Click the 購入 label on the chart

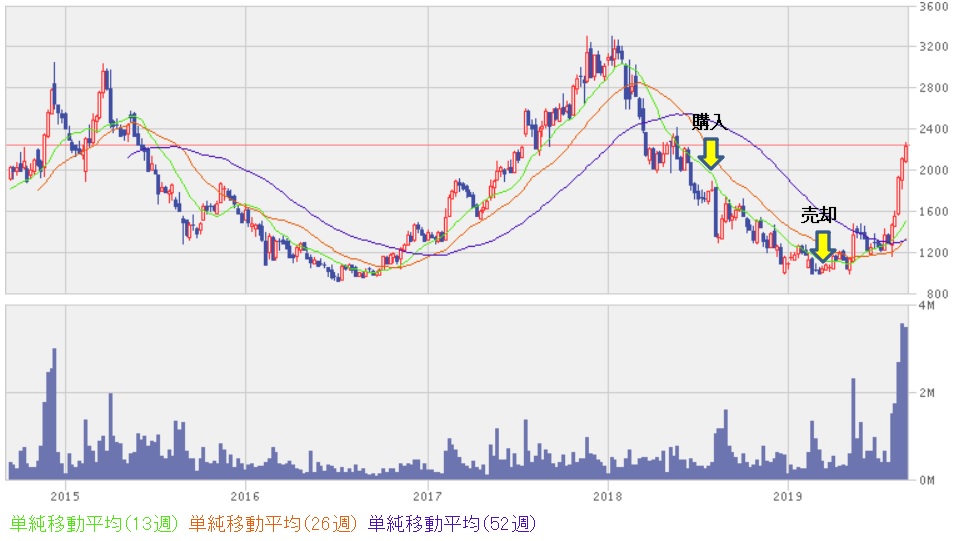(710, 122)
